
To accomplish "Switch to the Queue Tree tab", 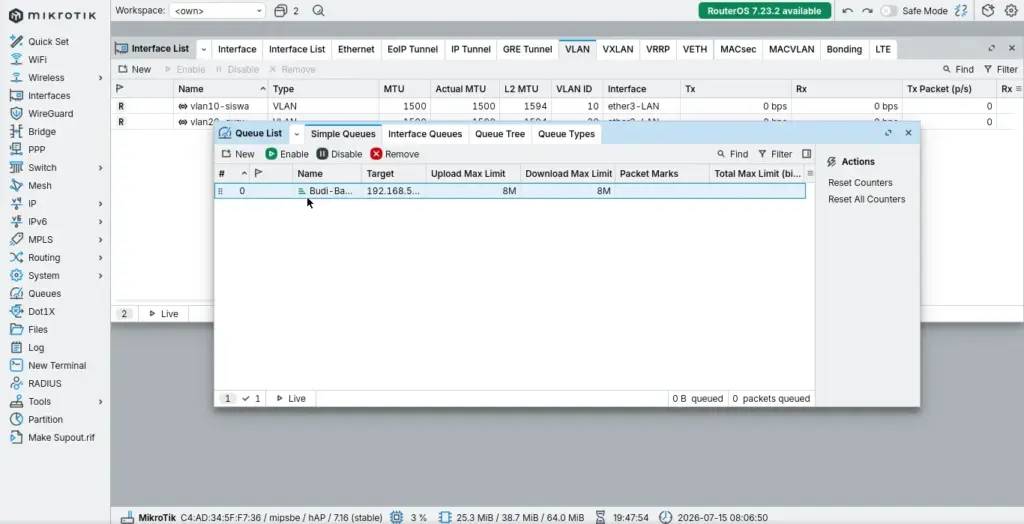I will point(500,134).
